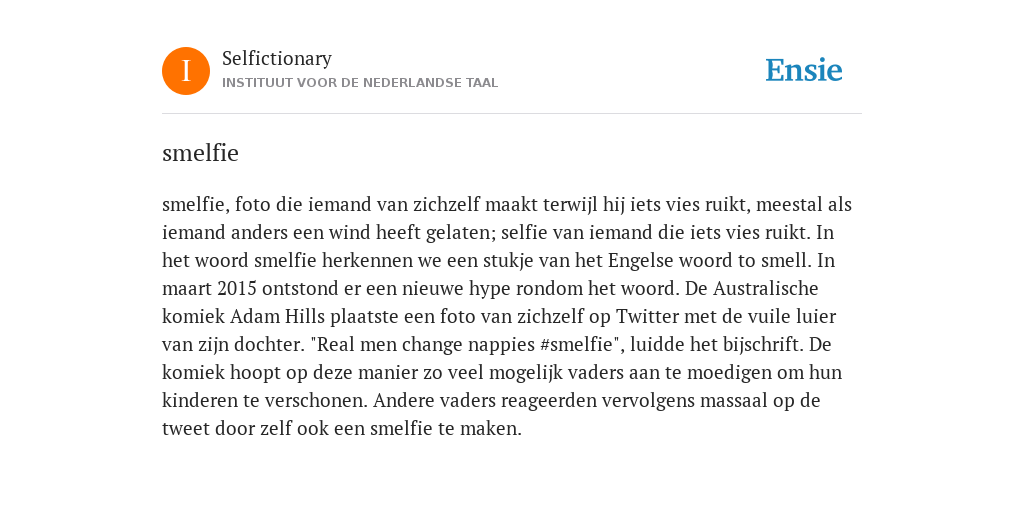Click the name 'Adam Hills'

pos(278,317)
